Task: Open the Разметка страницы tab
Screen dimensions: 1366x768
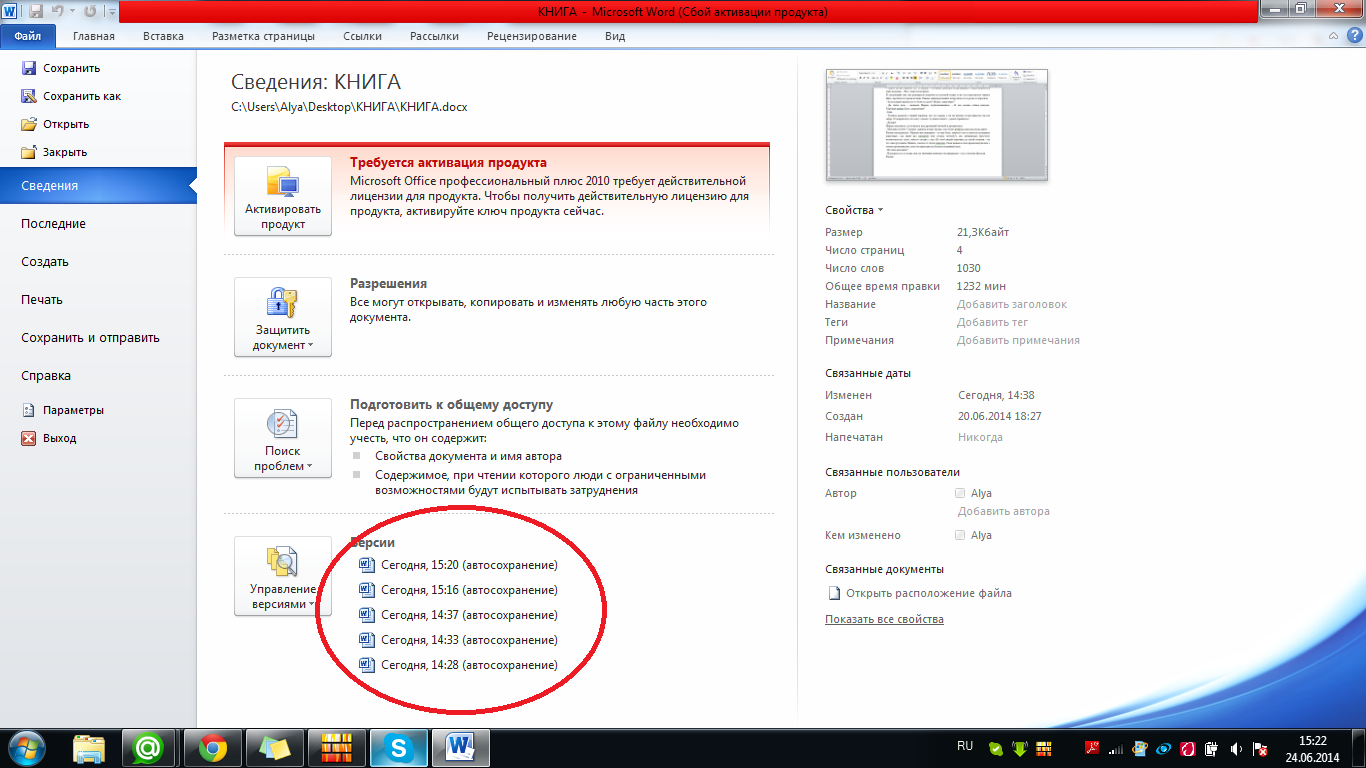Action: [263, 36]
